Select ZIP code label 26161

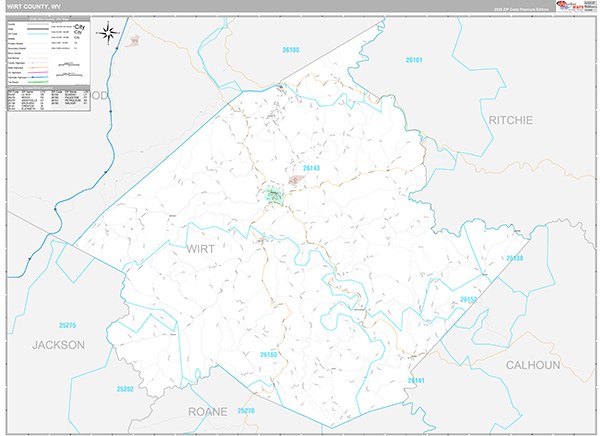414,60
